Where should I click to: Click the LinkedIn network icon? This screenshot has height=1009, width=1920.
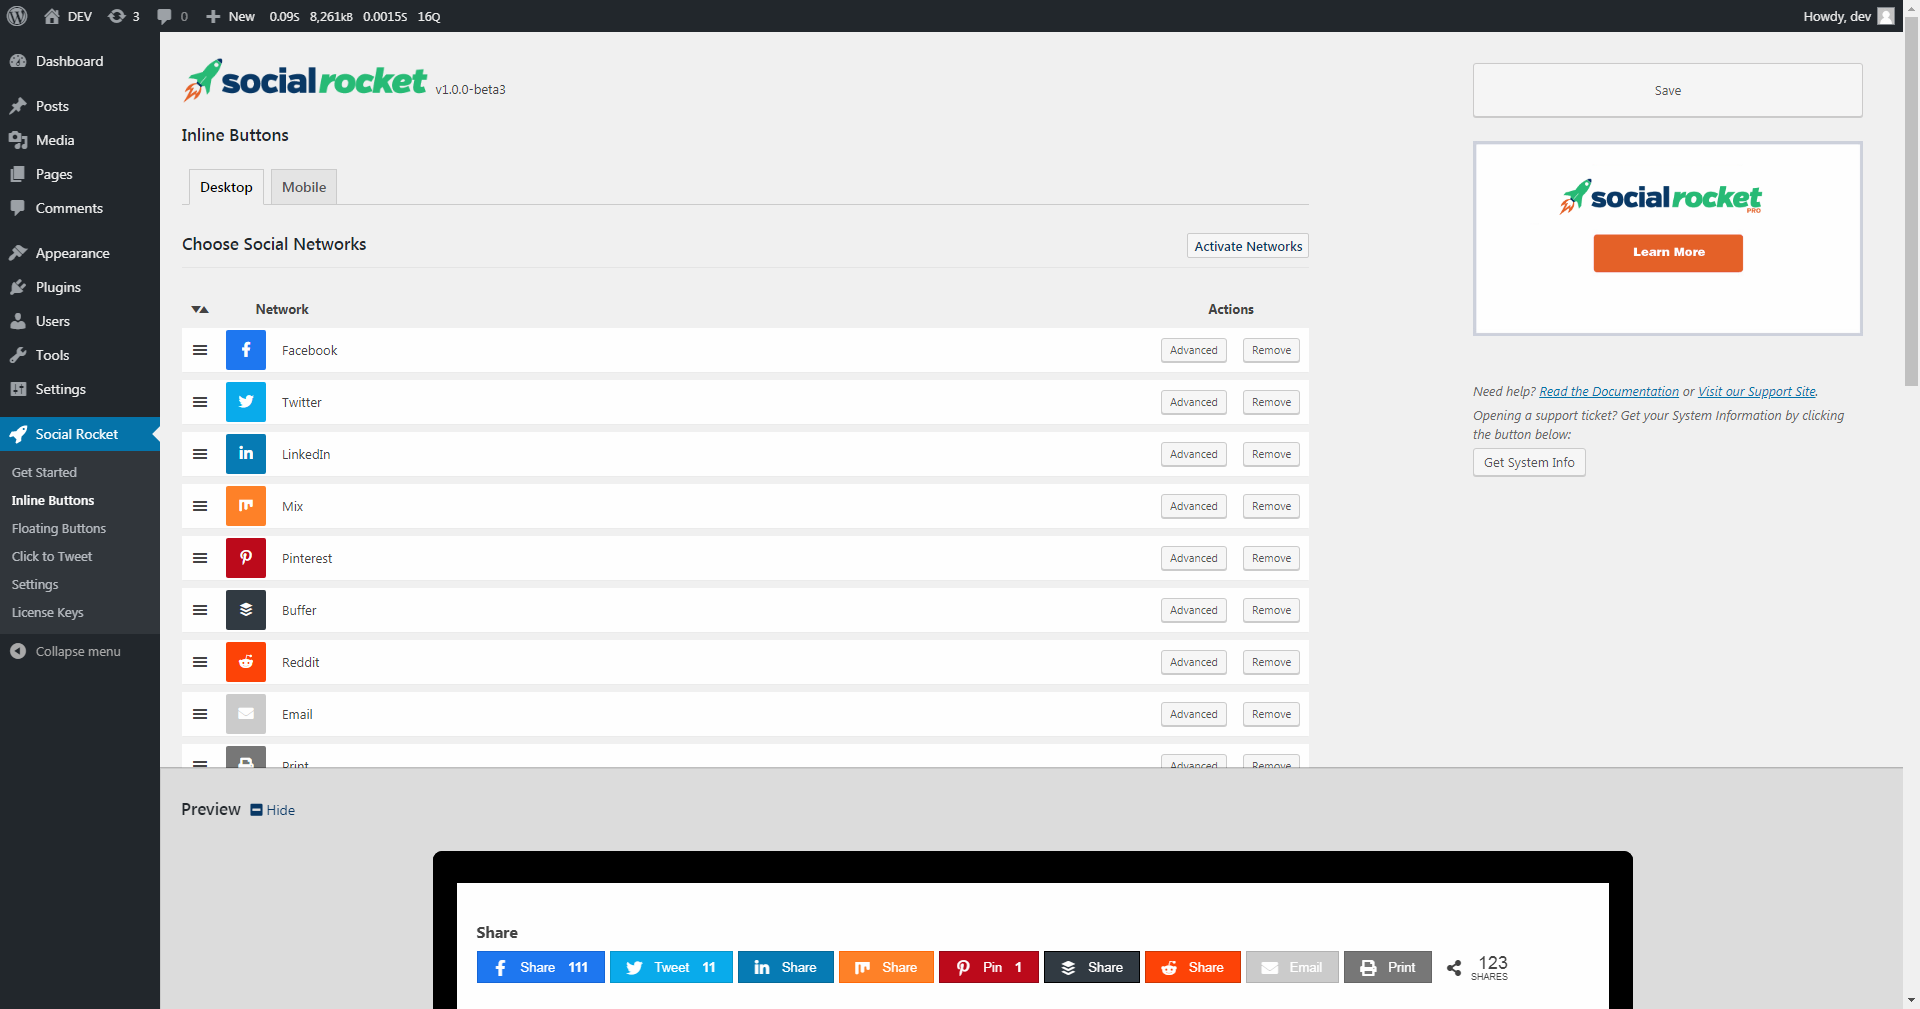coord(246,454)
